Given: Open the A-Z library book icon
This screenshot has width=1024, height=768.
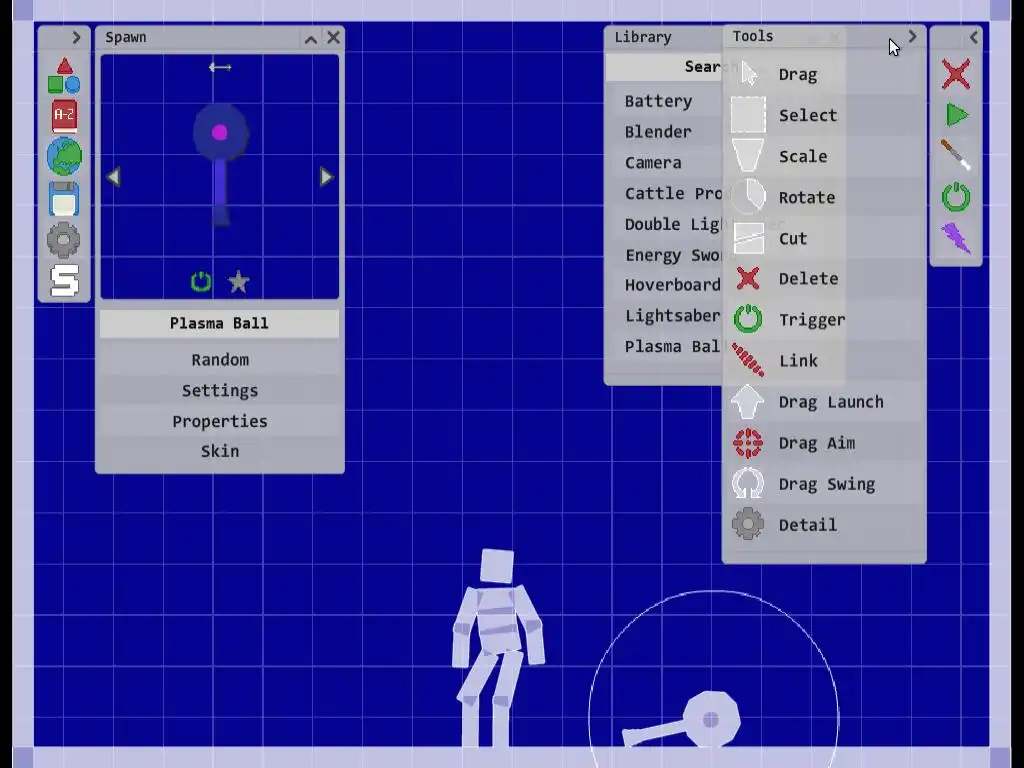Looking at the screenshot, I should click(x=64, y=116).
